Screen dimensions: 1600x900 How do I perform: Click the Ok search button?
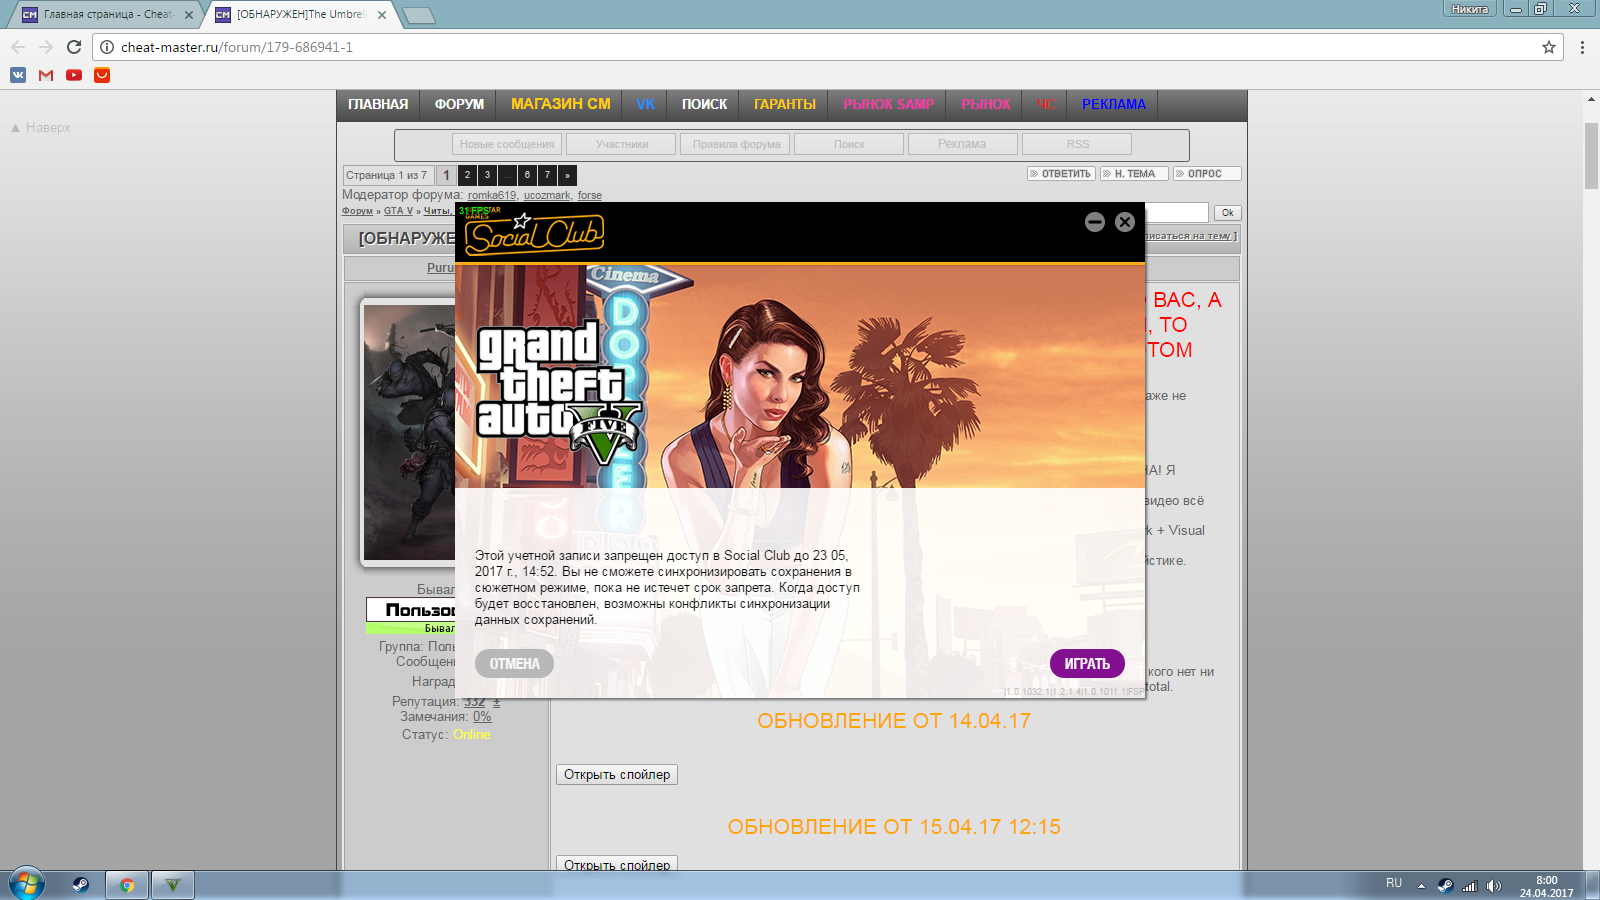coord(1228,213)
